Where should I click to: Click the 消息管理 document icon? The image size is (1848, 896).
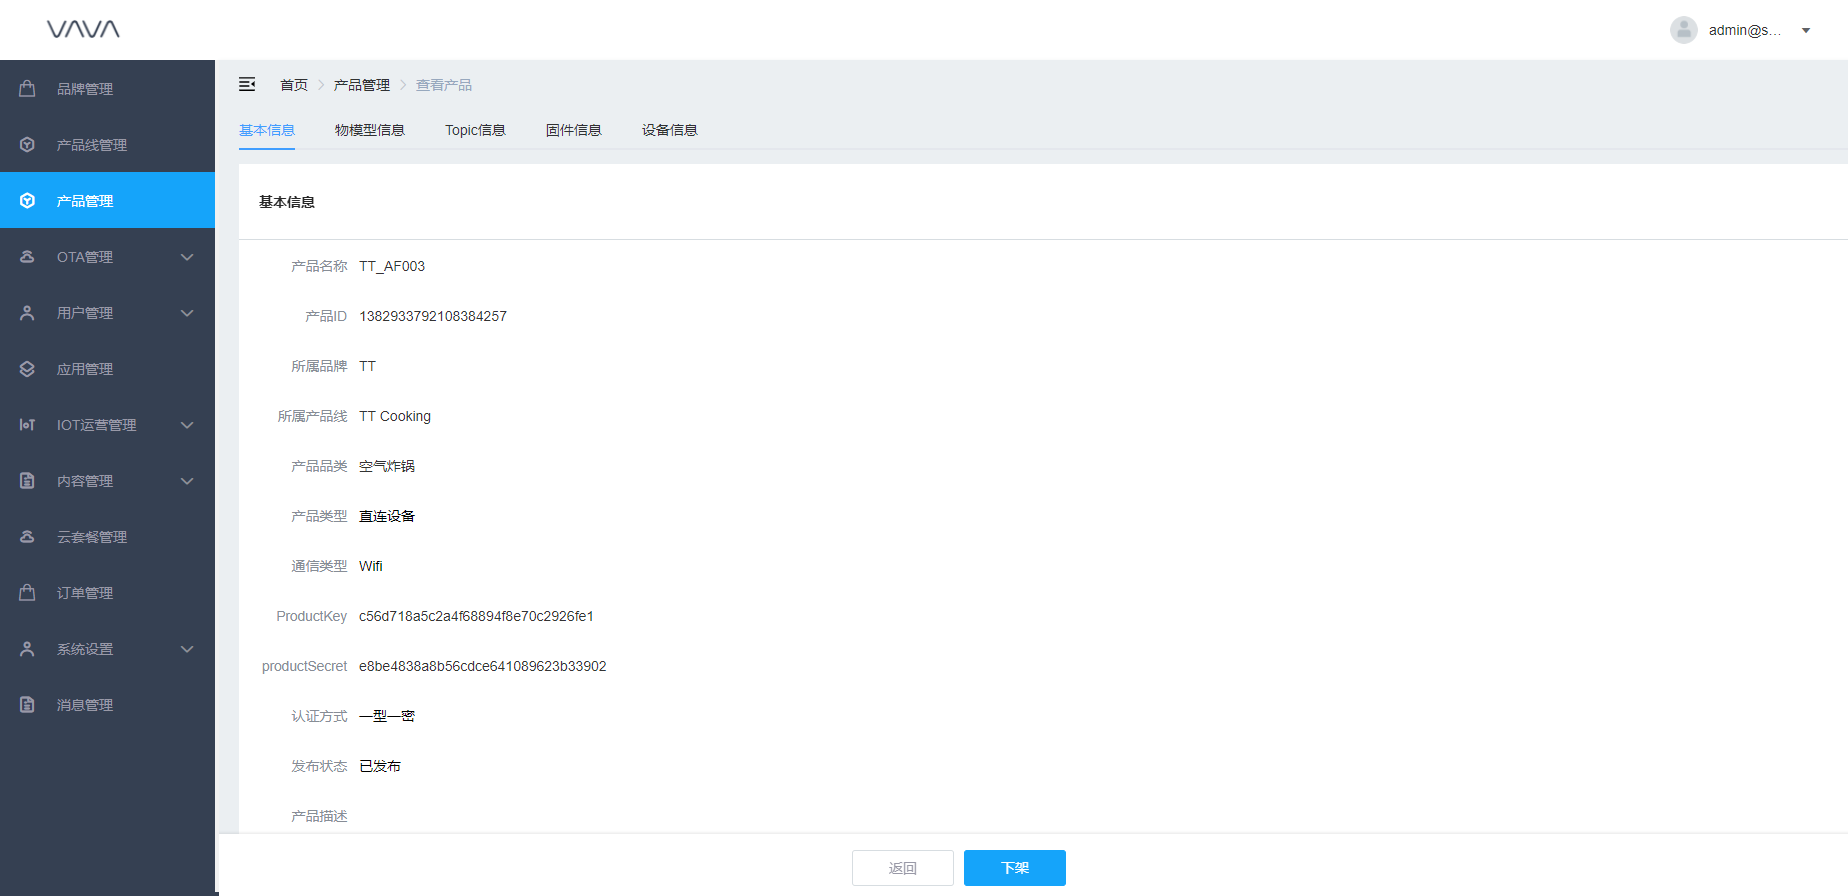(x=27, y=704)
